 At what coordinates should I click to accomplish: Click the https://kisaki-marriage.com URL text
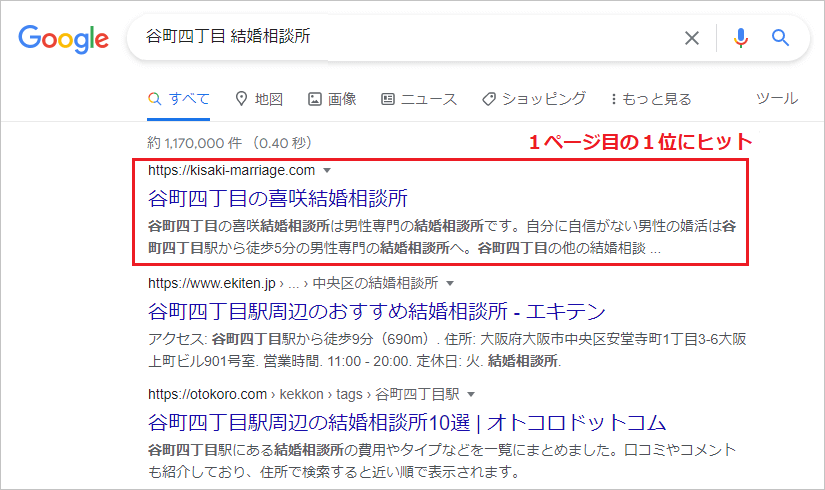[232, 170]
